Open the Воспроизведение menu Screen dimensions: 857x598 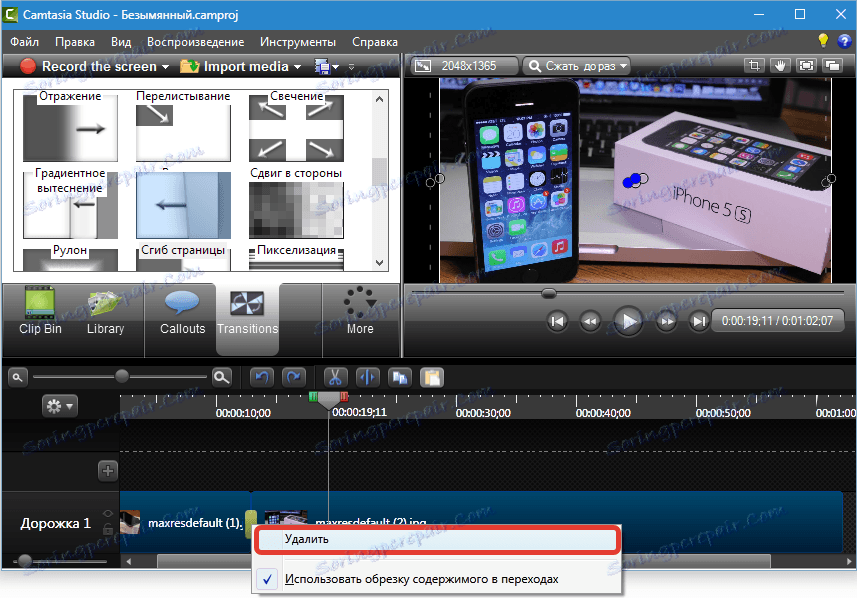point(195,42)
